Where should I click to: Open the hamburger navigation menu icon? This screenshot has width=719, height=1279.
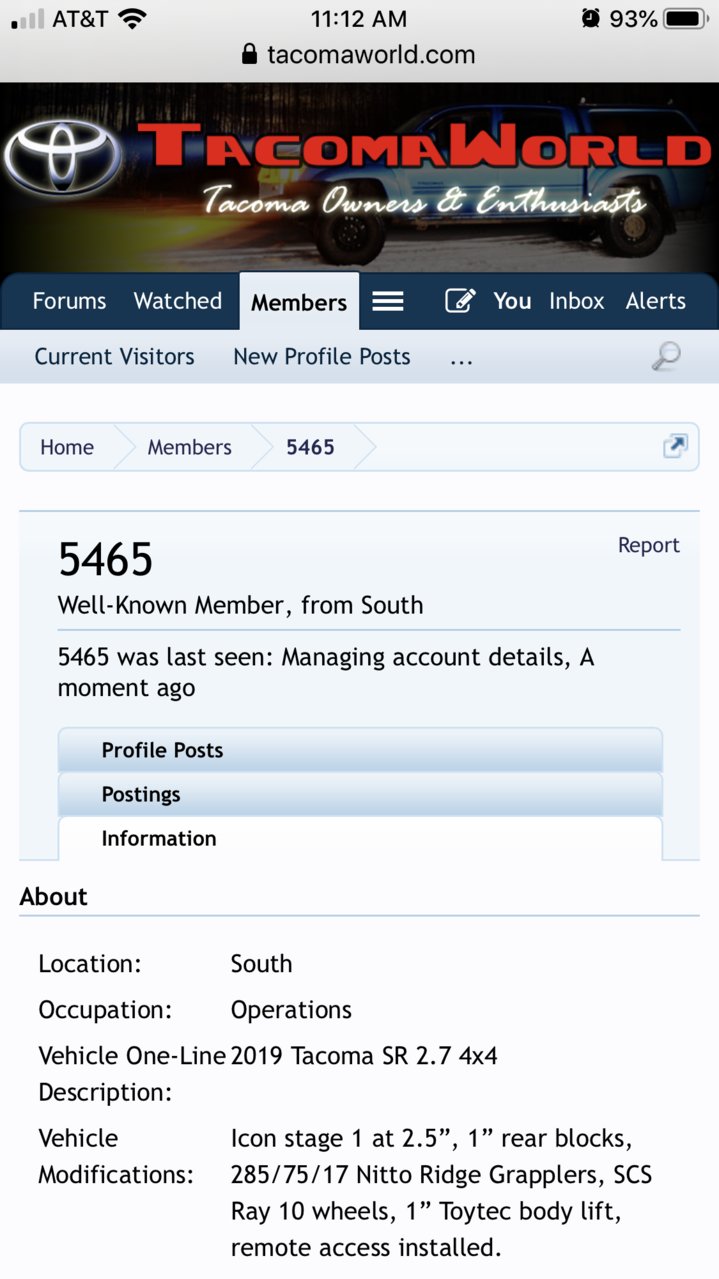388,301
